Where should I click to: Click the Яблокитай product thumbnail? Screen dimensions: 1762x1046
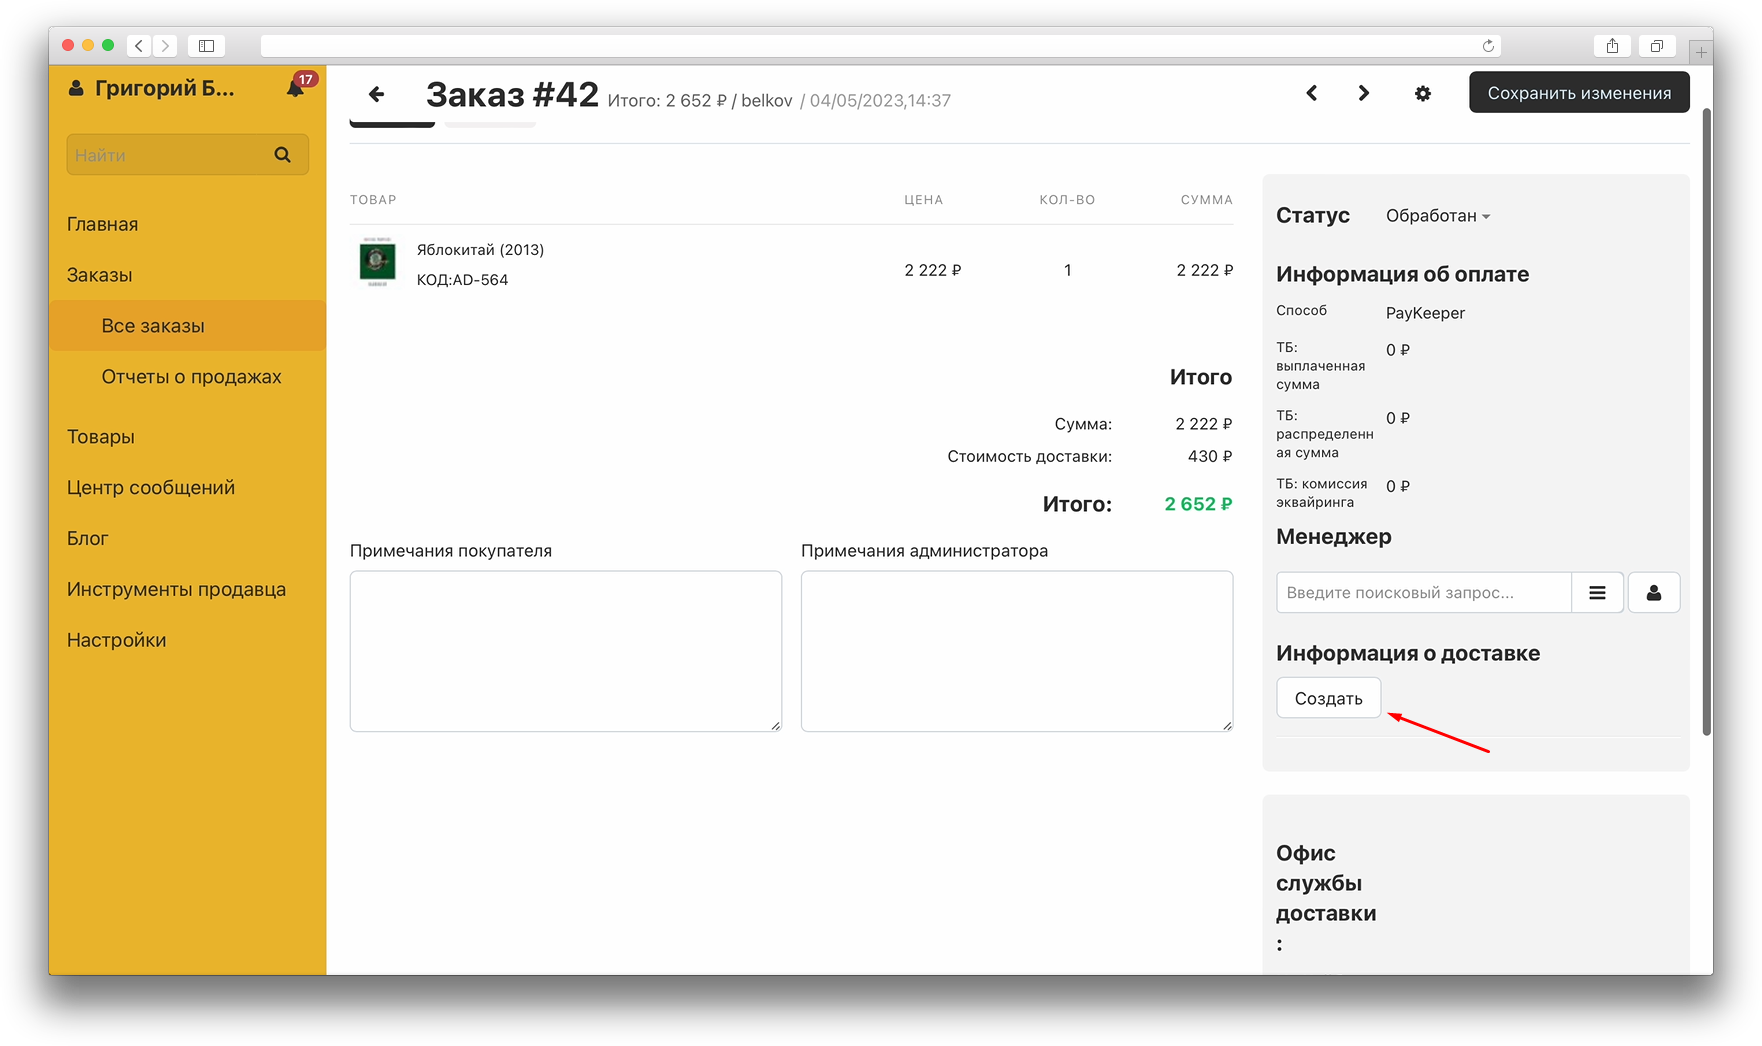click(x=377, y=263)
